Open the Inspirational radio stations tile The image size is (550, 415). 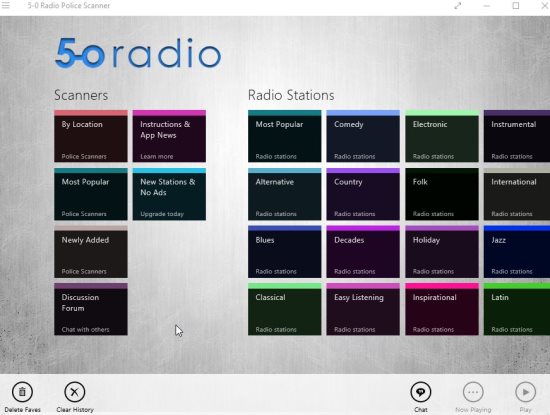[442, 309]
